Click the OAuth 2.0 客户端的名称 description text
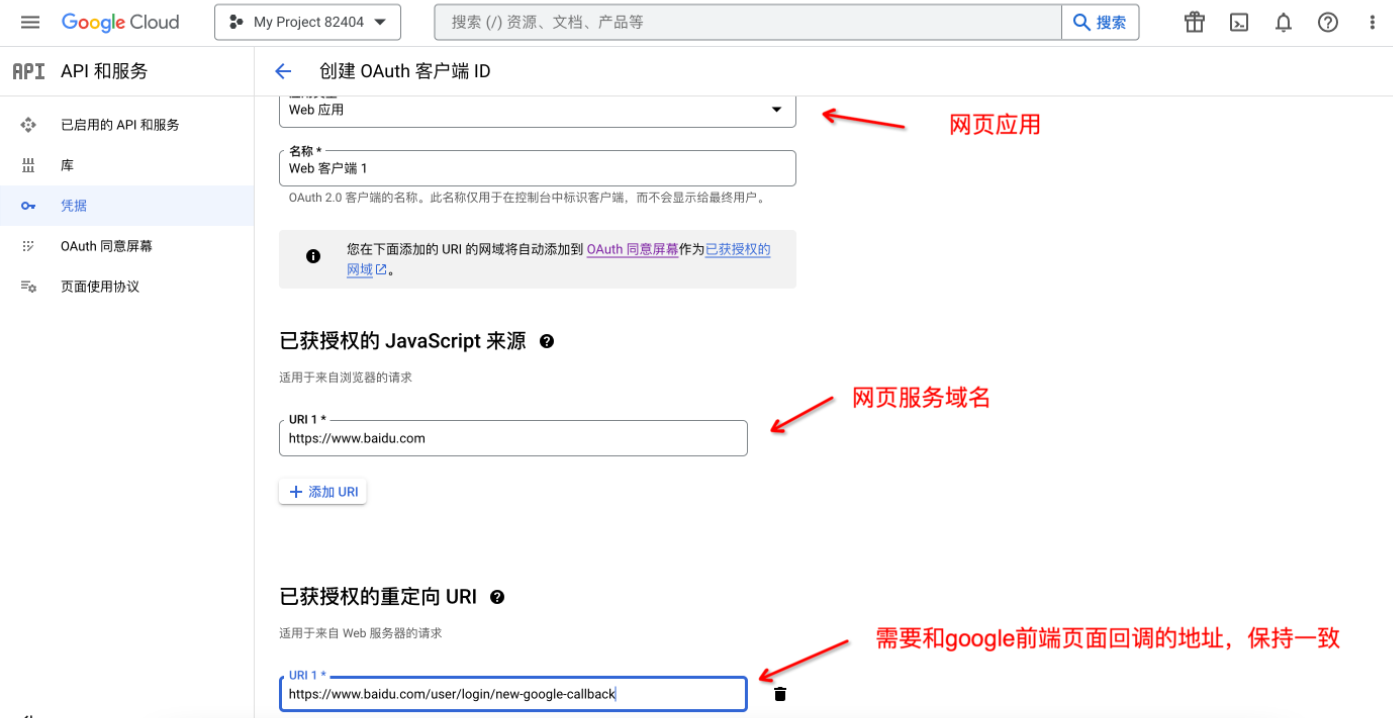The image size is (1393, 718). pyautogui.click(x=528, y=198)
